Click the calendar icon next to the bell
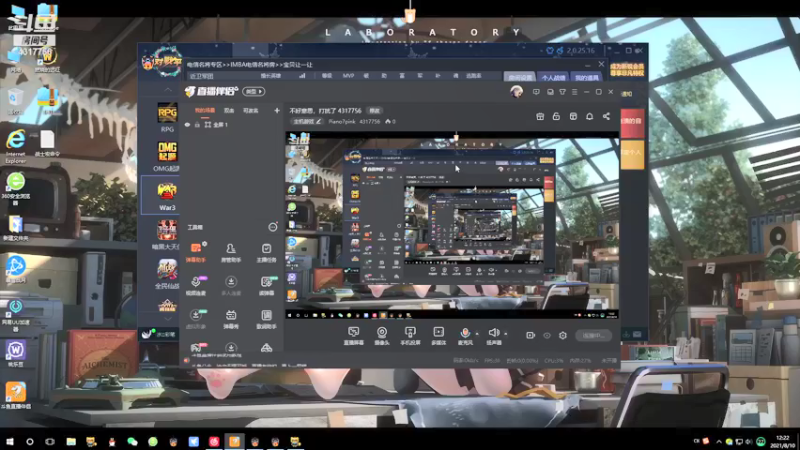The height and width of the screenshot is (450, 800). coord(573,116)
